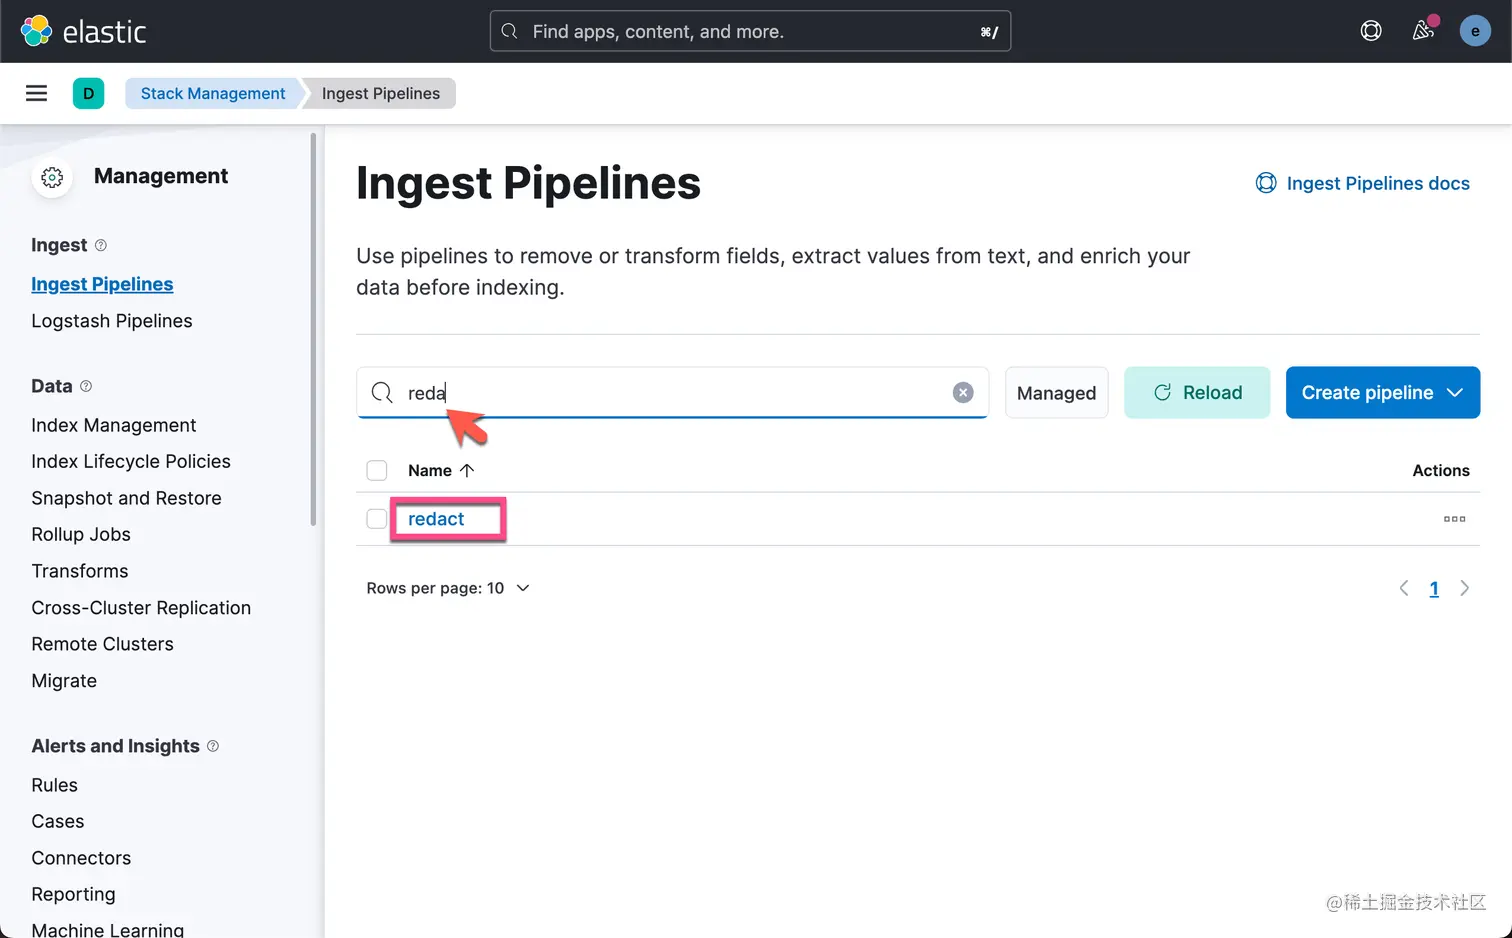Open the redact pipeline link

click(436, 519)
